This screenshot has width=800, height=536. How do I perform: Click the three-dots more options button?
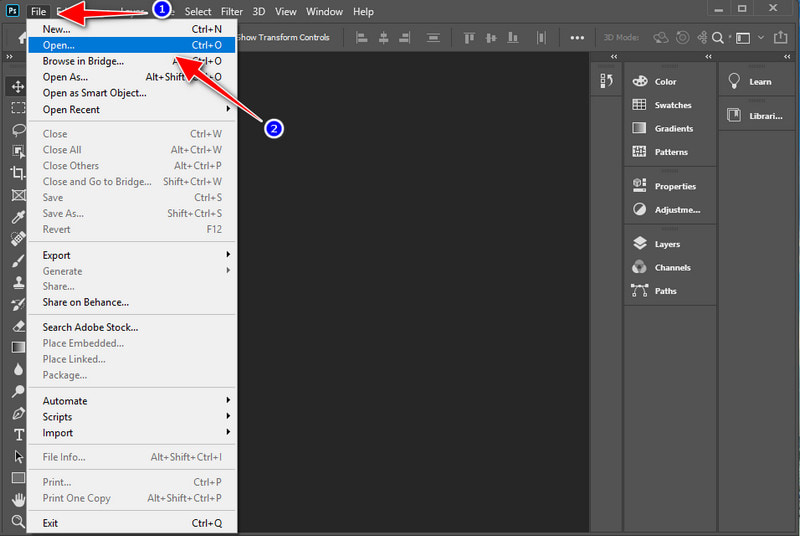tap(577, 38)
